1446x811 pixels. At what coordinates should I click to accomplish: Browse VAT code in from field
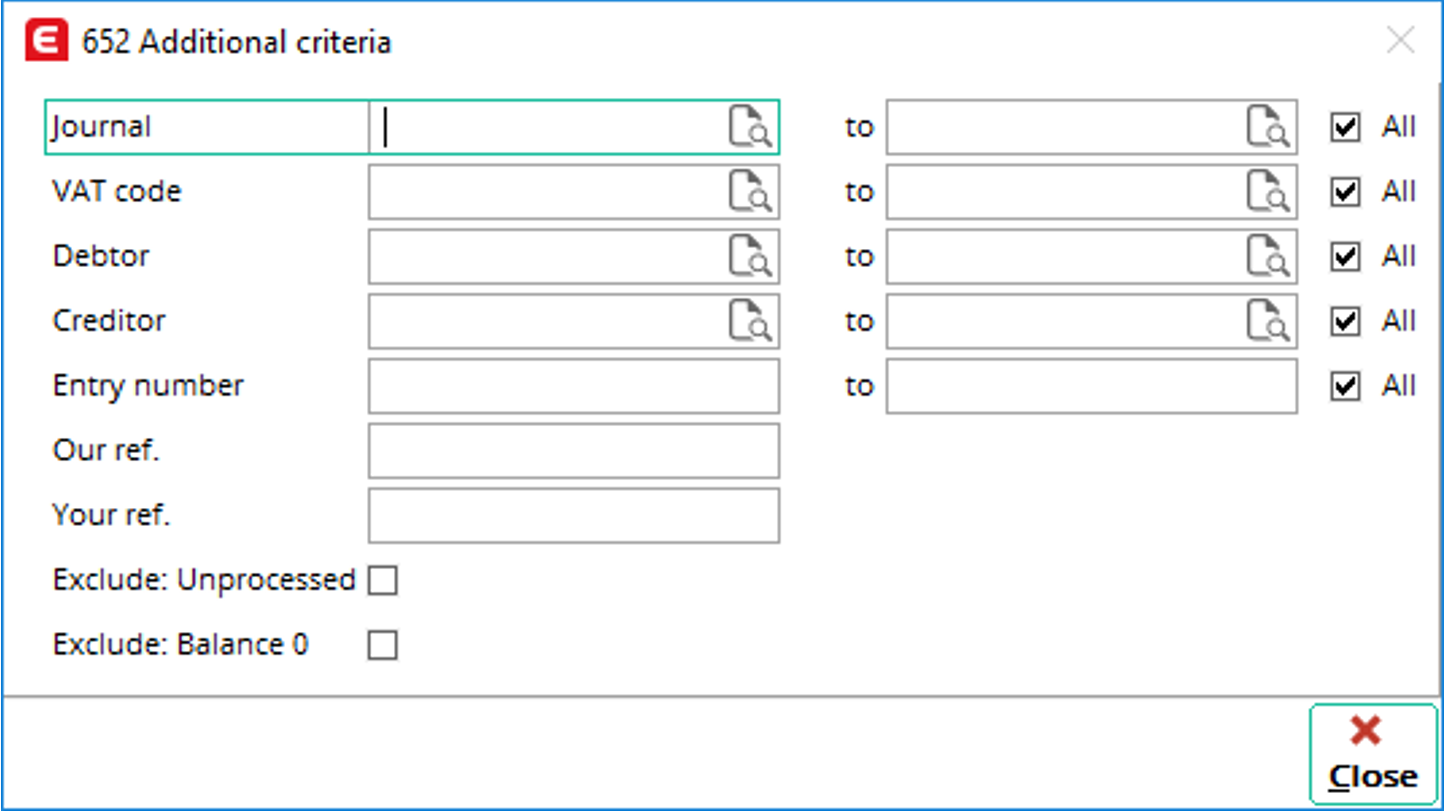[750, 192]
